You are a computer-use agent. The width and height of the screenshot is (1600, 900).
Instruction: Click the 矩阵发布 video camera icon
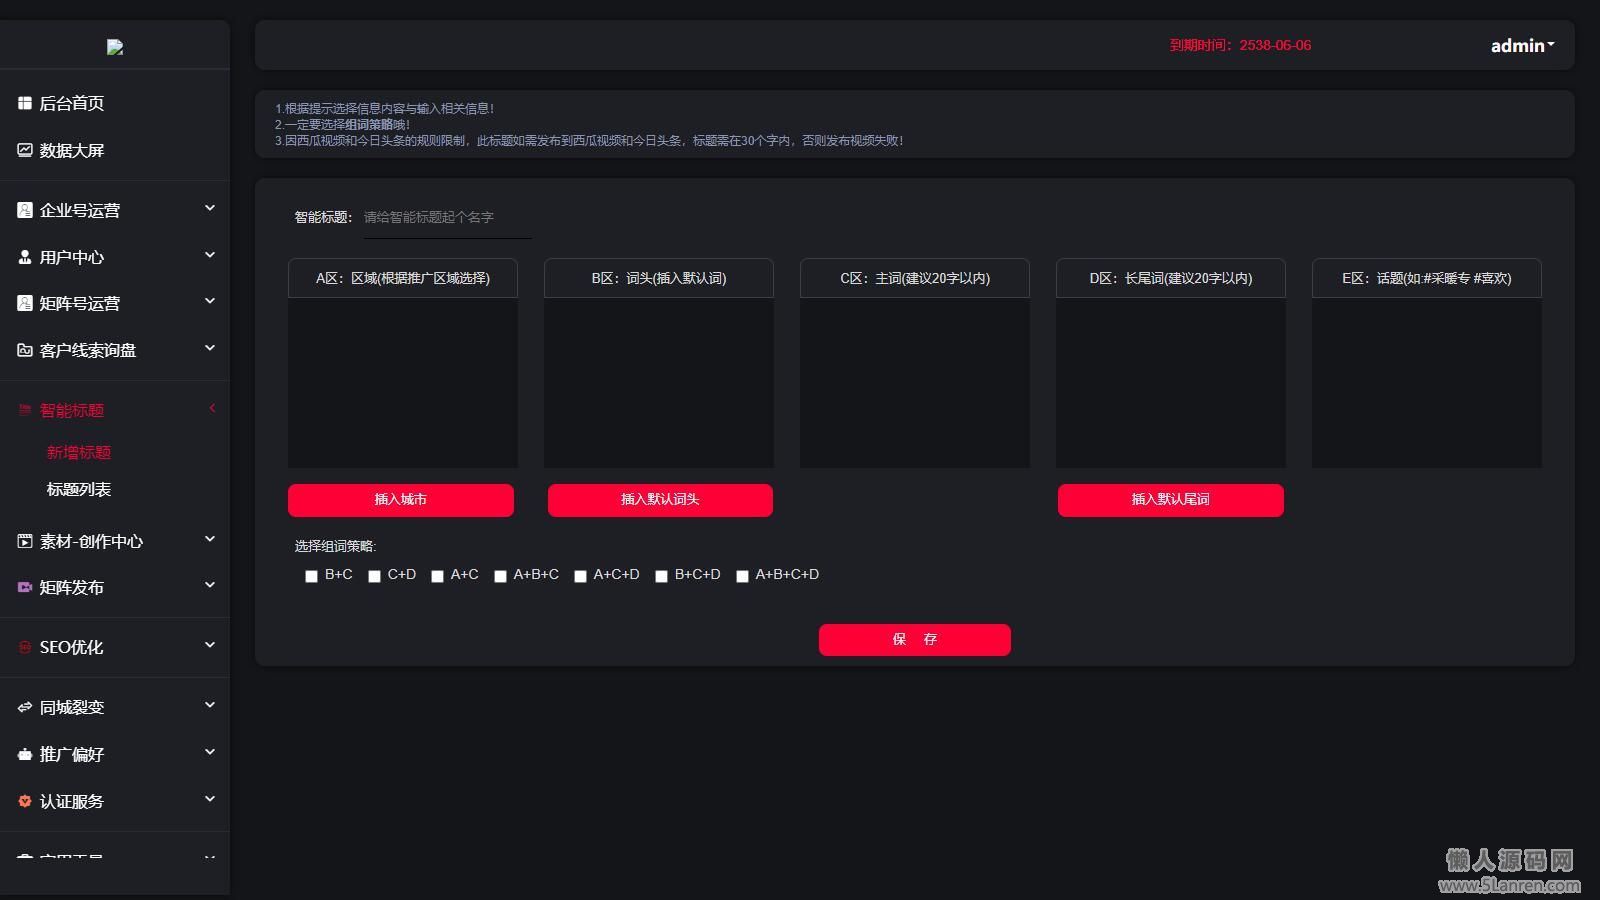coord(25,587)
